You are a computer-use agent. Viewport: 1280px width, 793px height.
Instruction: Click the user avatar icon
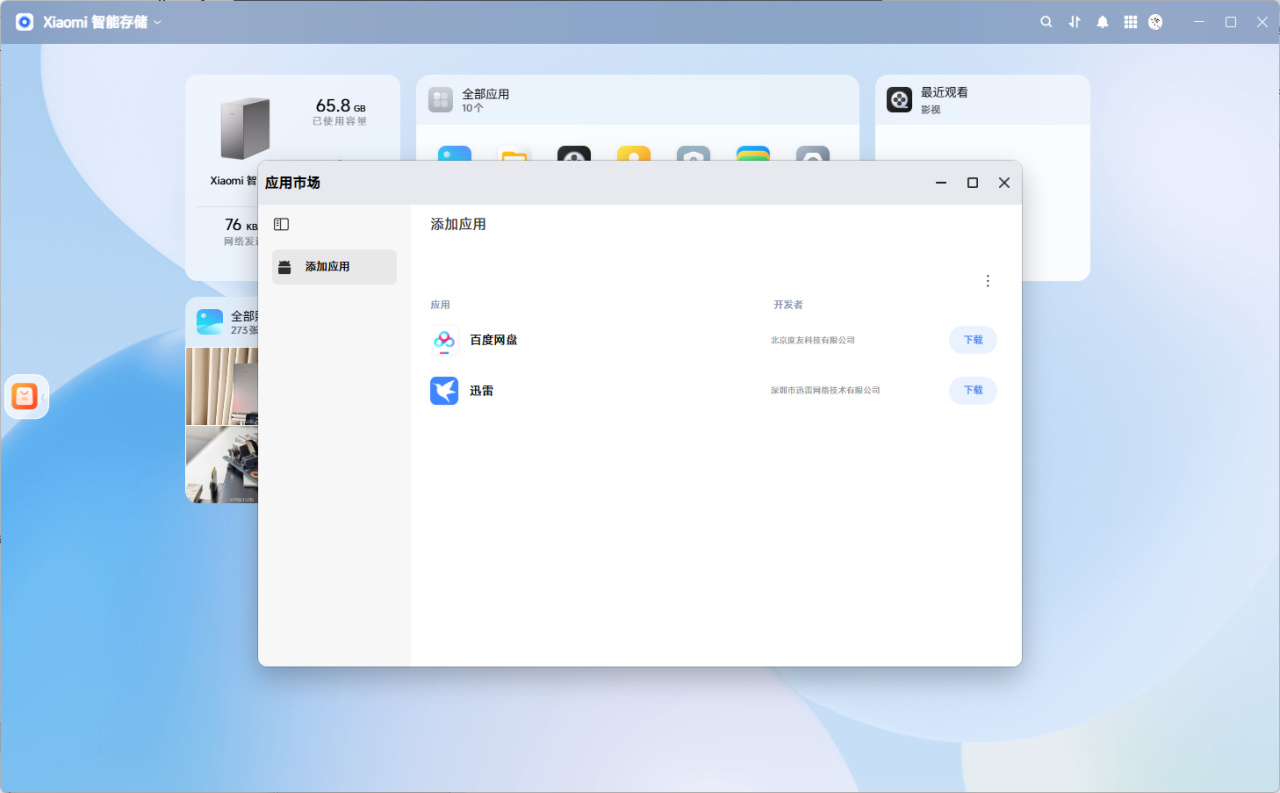pos(1156,22)
